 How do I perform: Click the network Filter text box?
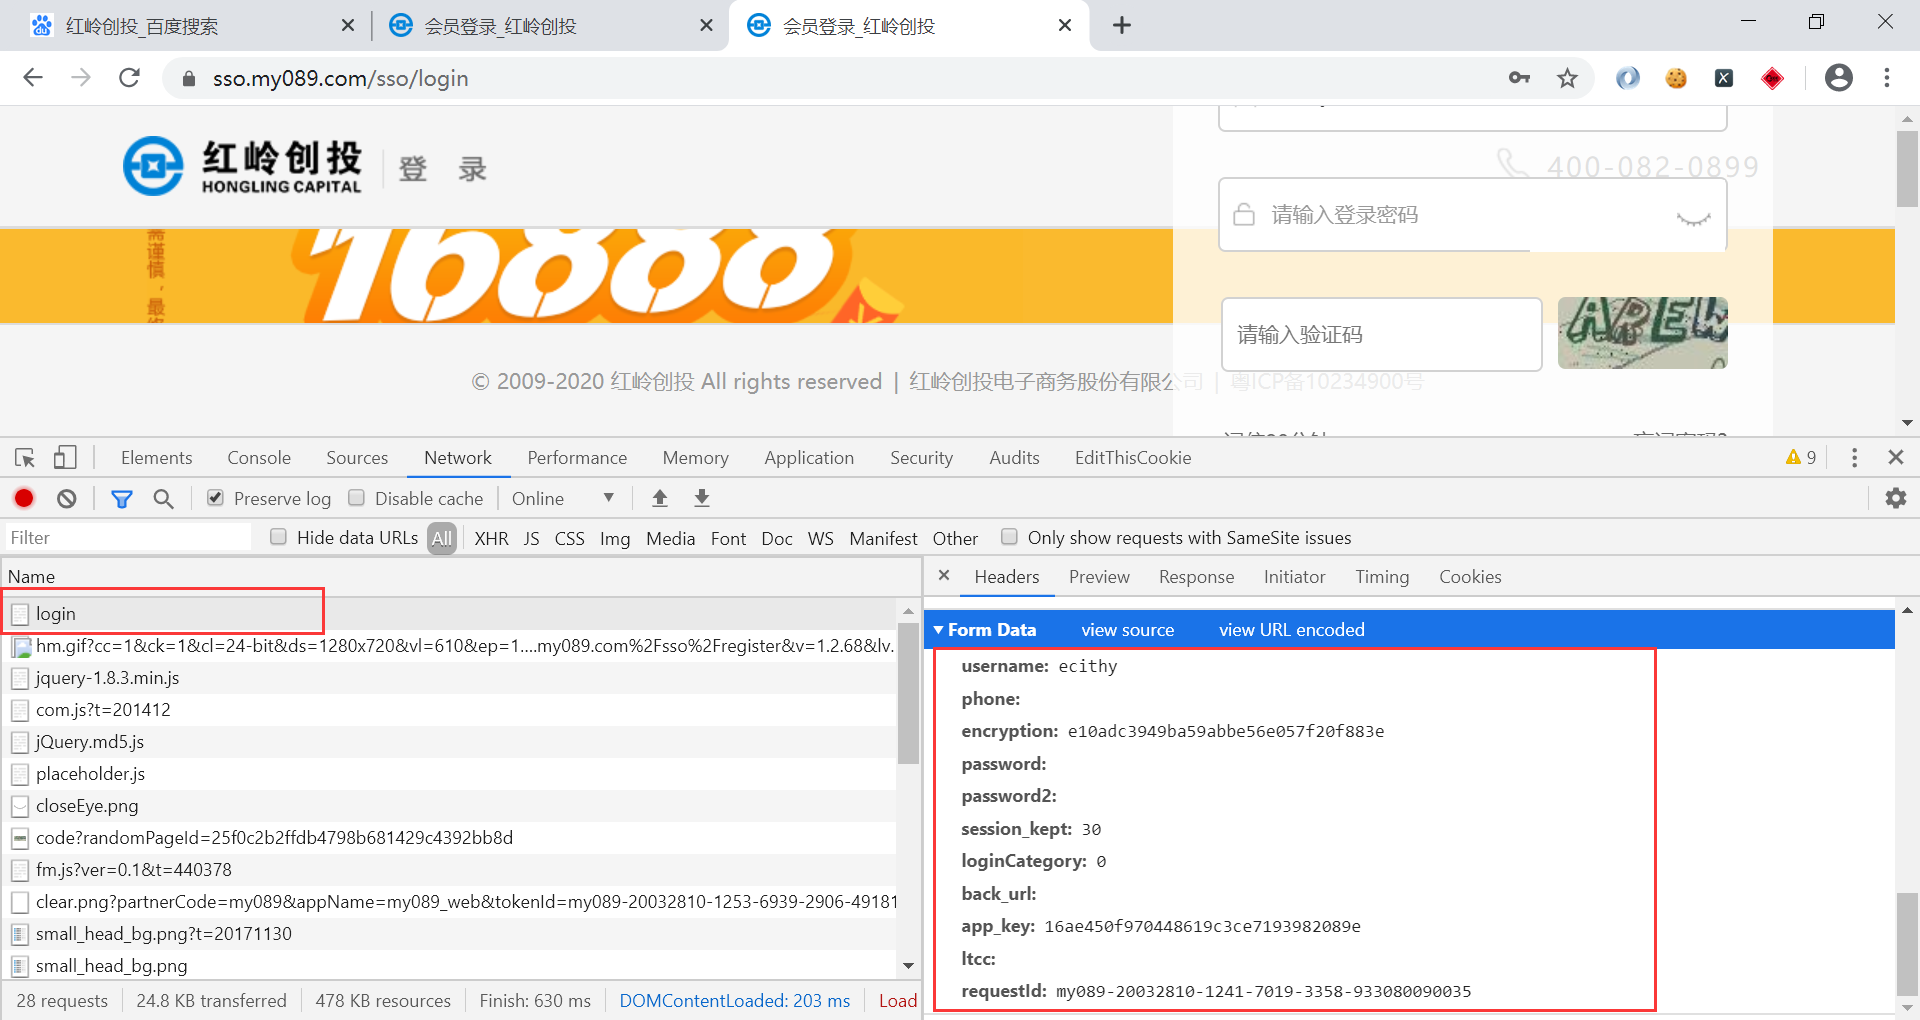tap(128, 537)
